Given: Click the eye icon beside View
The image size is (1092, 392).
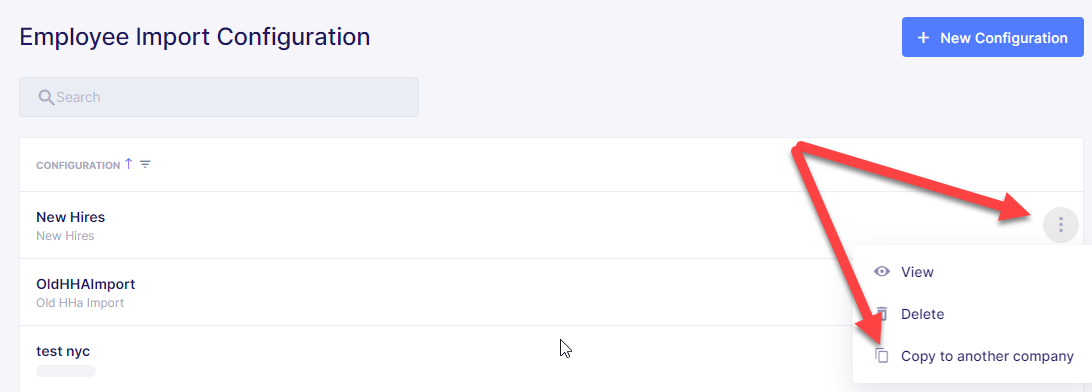Looking at the screenshot, I should pos(882,272).
